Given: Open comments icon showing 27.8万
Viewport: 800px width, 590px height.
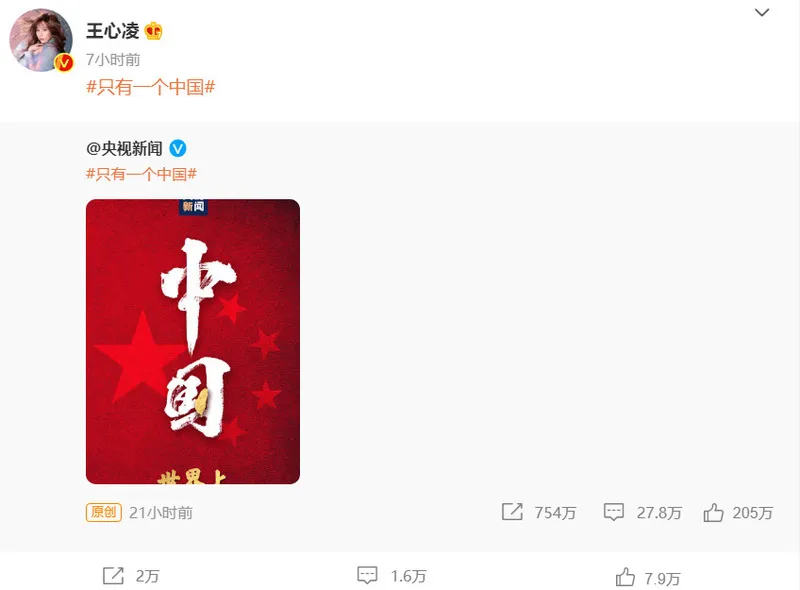Looking at the screenshot, I should click(x=613, y=511).
